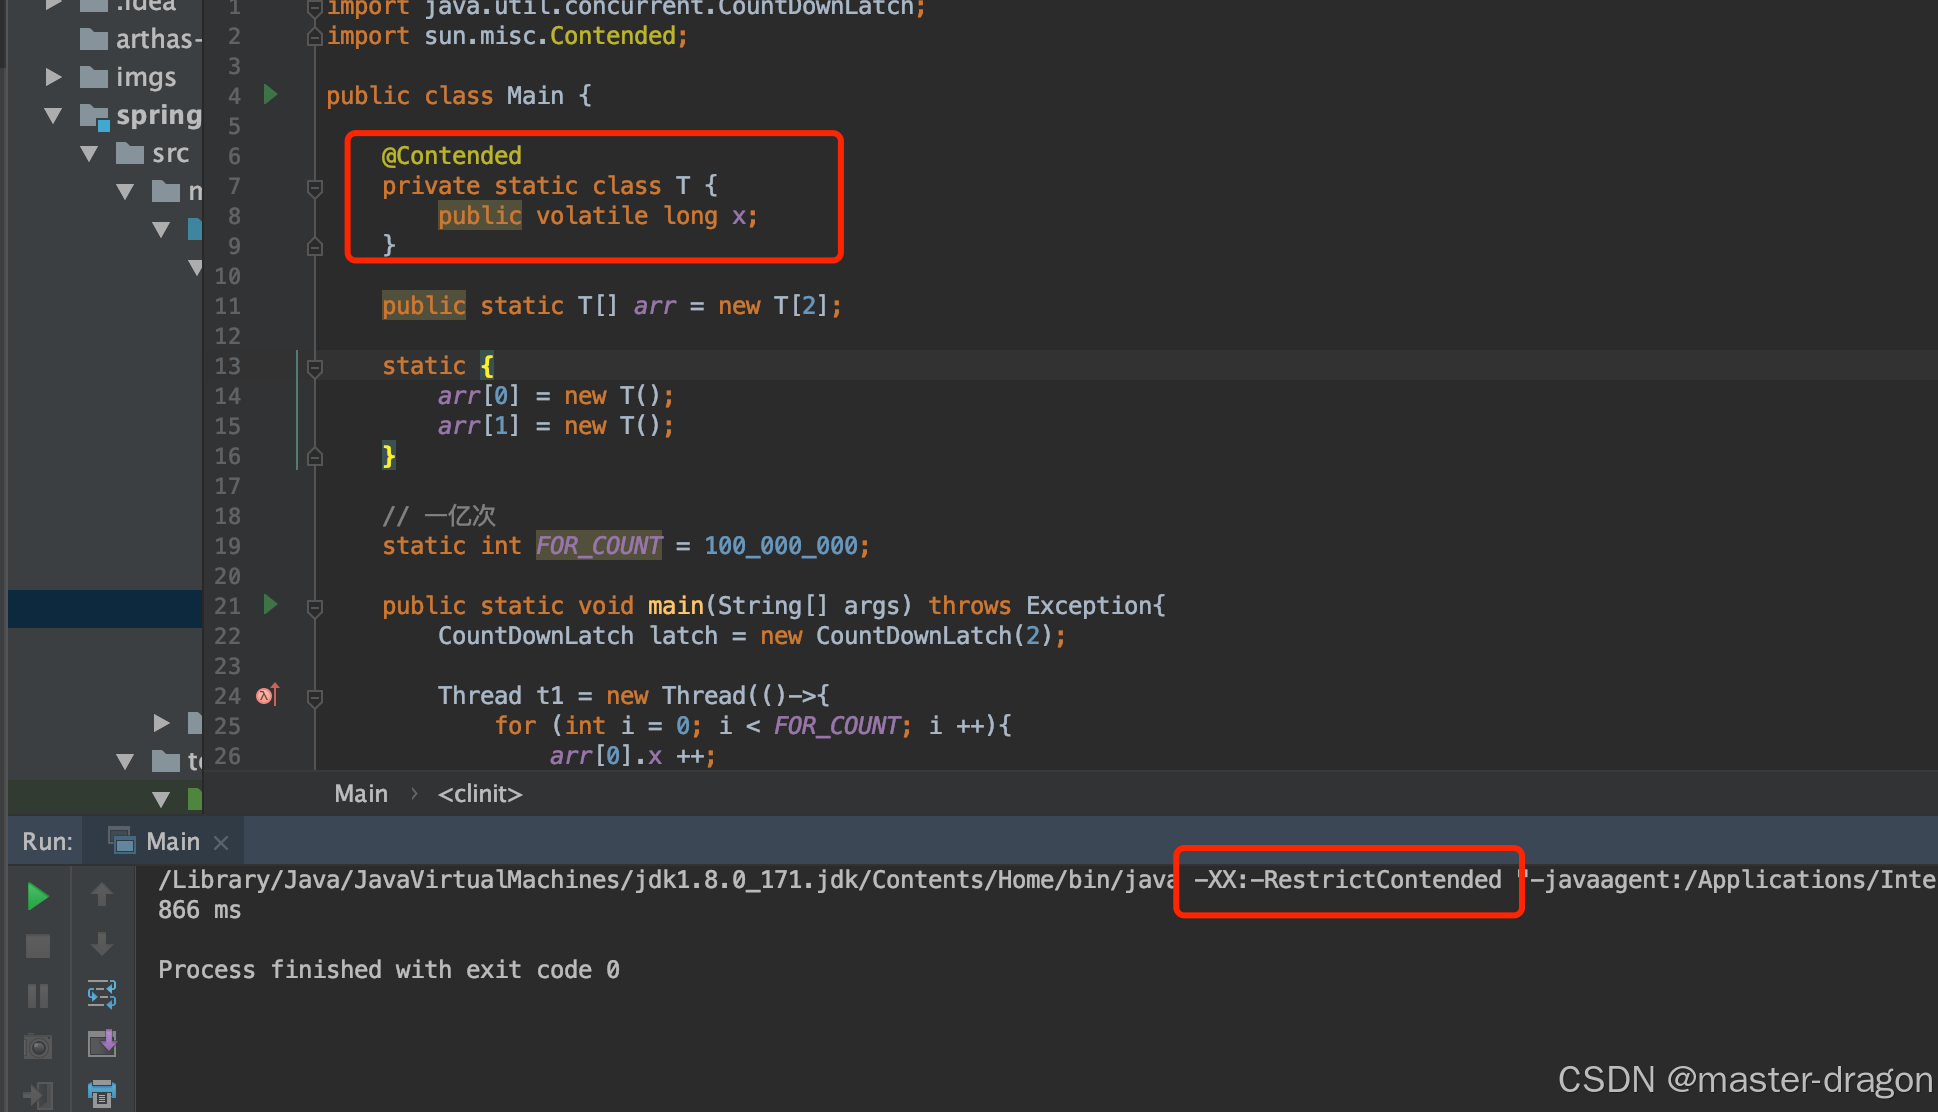Click the 'Run:' panel label
The height and width of the screenshot is (1112, 1938).
(47, 842)
